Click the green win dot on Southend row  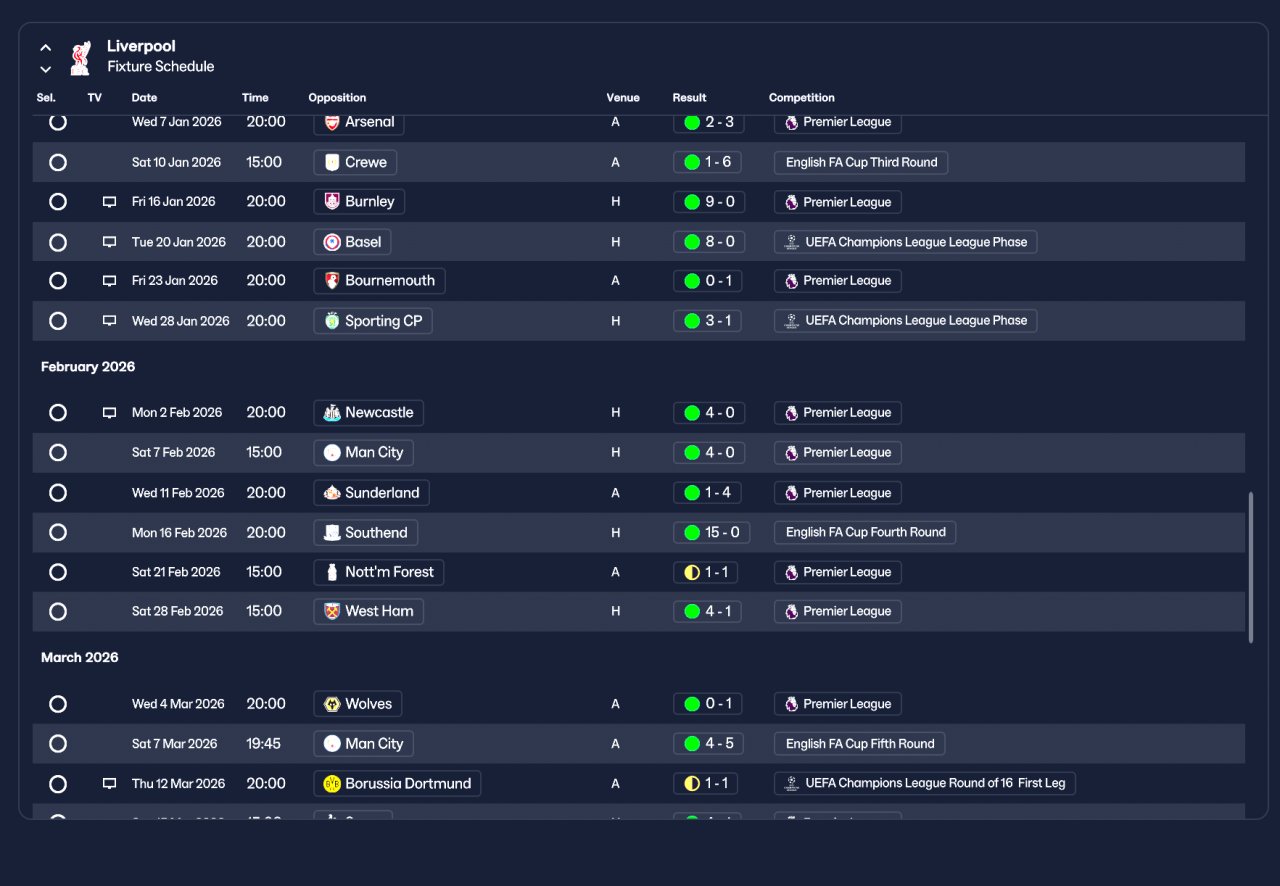coord(692,533)
